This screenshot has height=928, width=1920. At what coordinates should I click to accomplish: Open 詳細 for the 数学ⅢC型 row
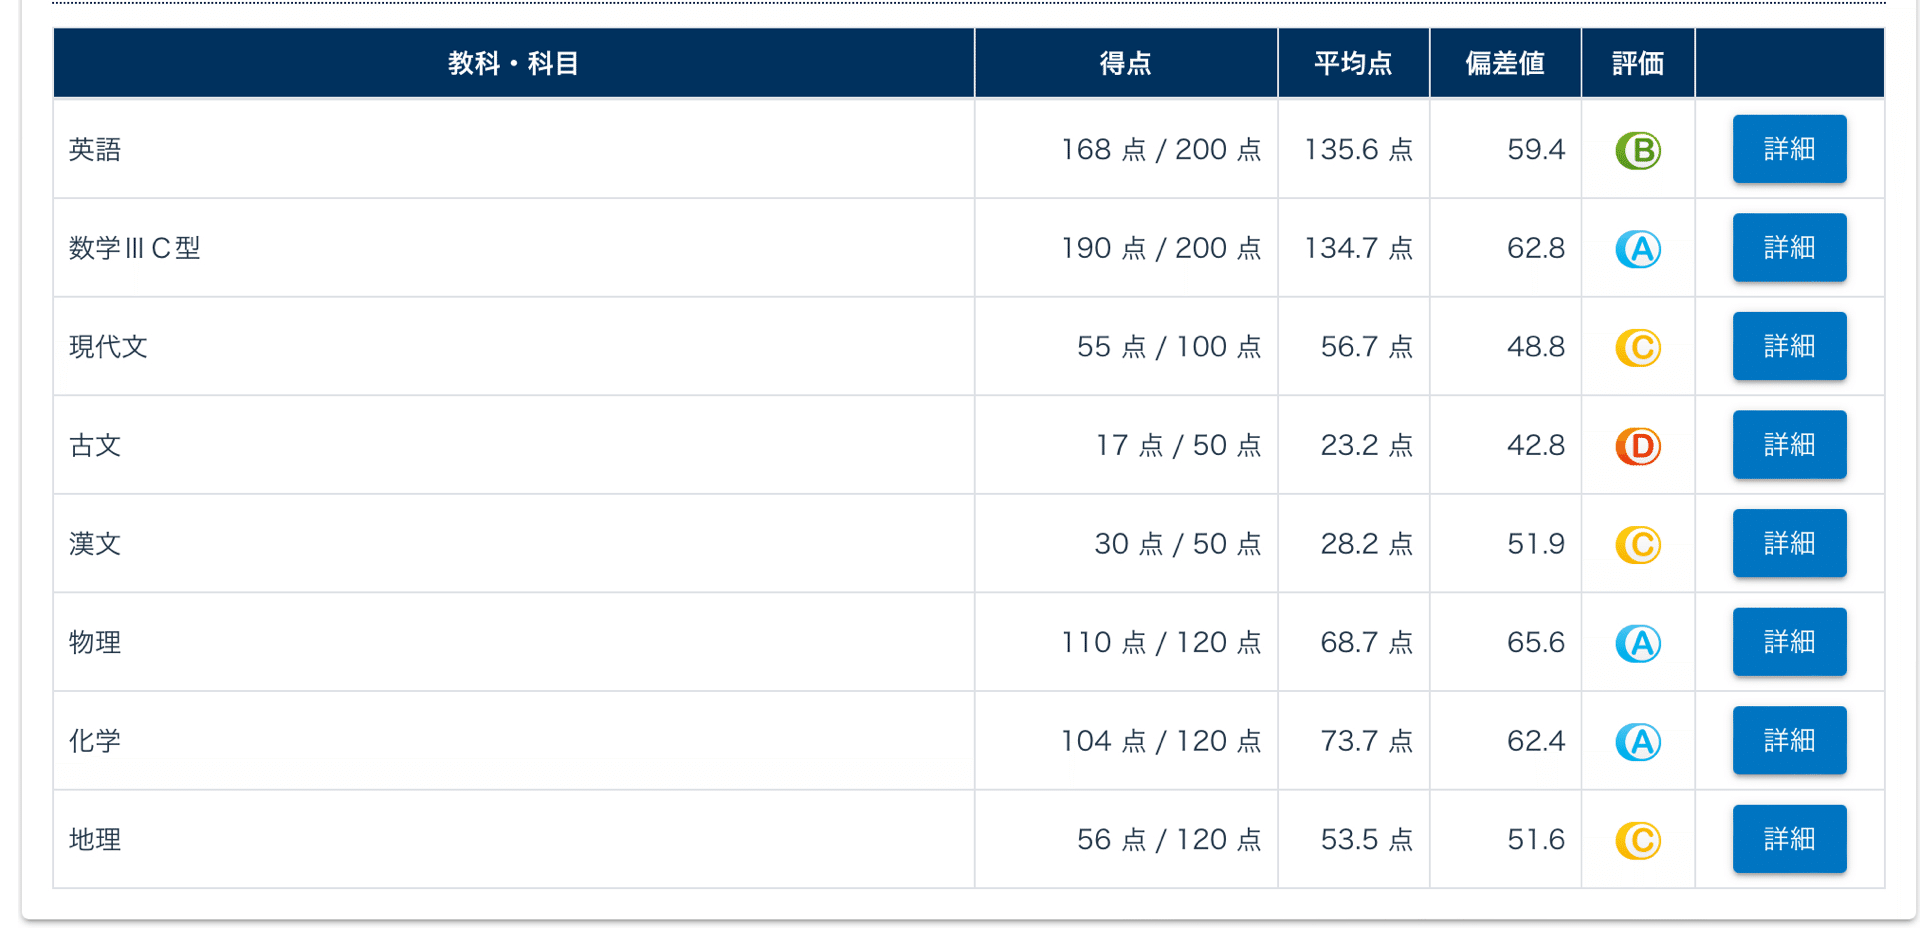(x=1789, y=247)
